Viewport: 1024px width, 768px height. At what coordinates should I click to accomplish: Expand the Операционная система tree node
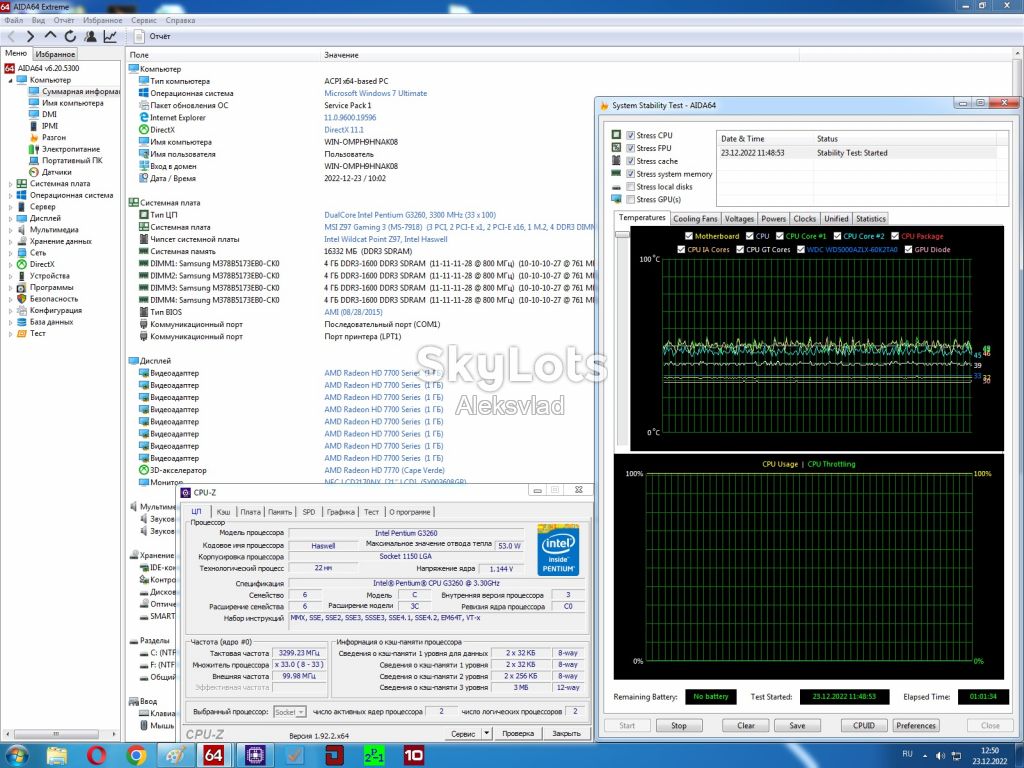click(x=10, y=196)
